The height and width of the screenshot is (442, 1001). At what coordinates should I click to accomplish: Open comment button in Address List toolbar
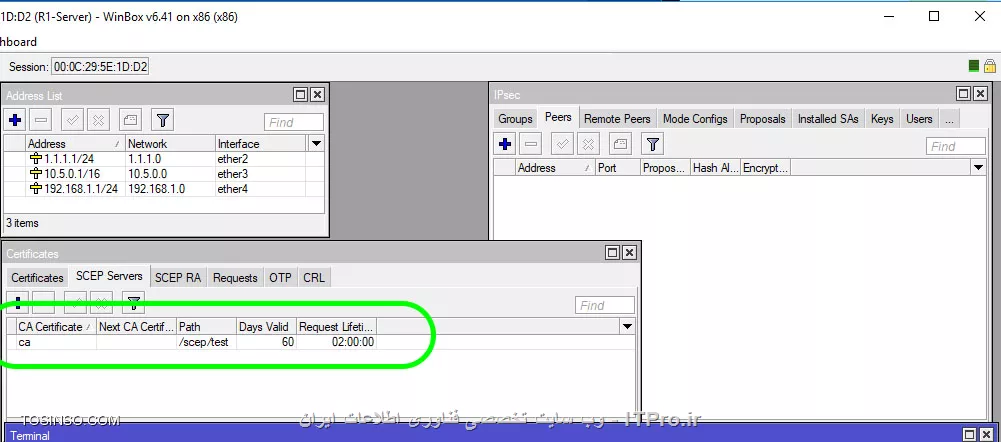(130, 119)
